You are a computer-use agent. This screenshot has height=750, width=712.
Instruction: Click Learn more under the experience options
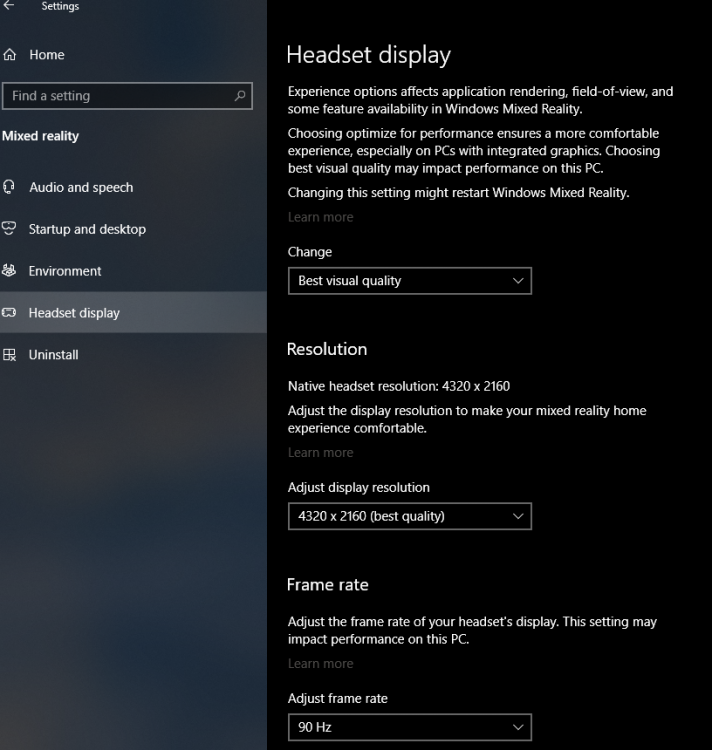[x=320, y=217]
